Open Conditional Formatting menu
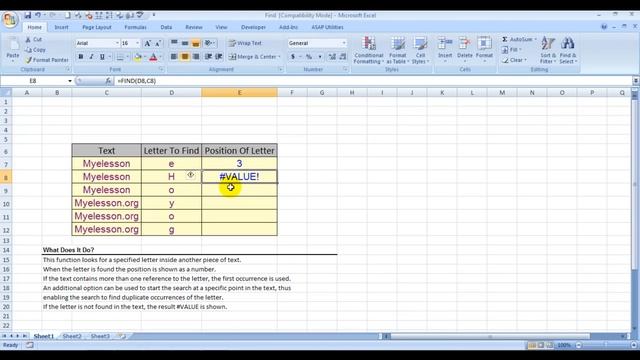The width and height of the screenshot is (640, 360). coord(369,50)
